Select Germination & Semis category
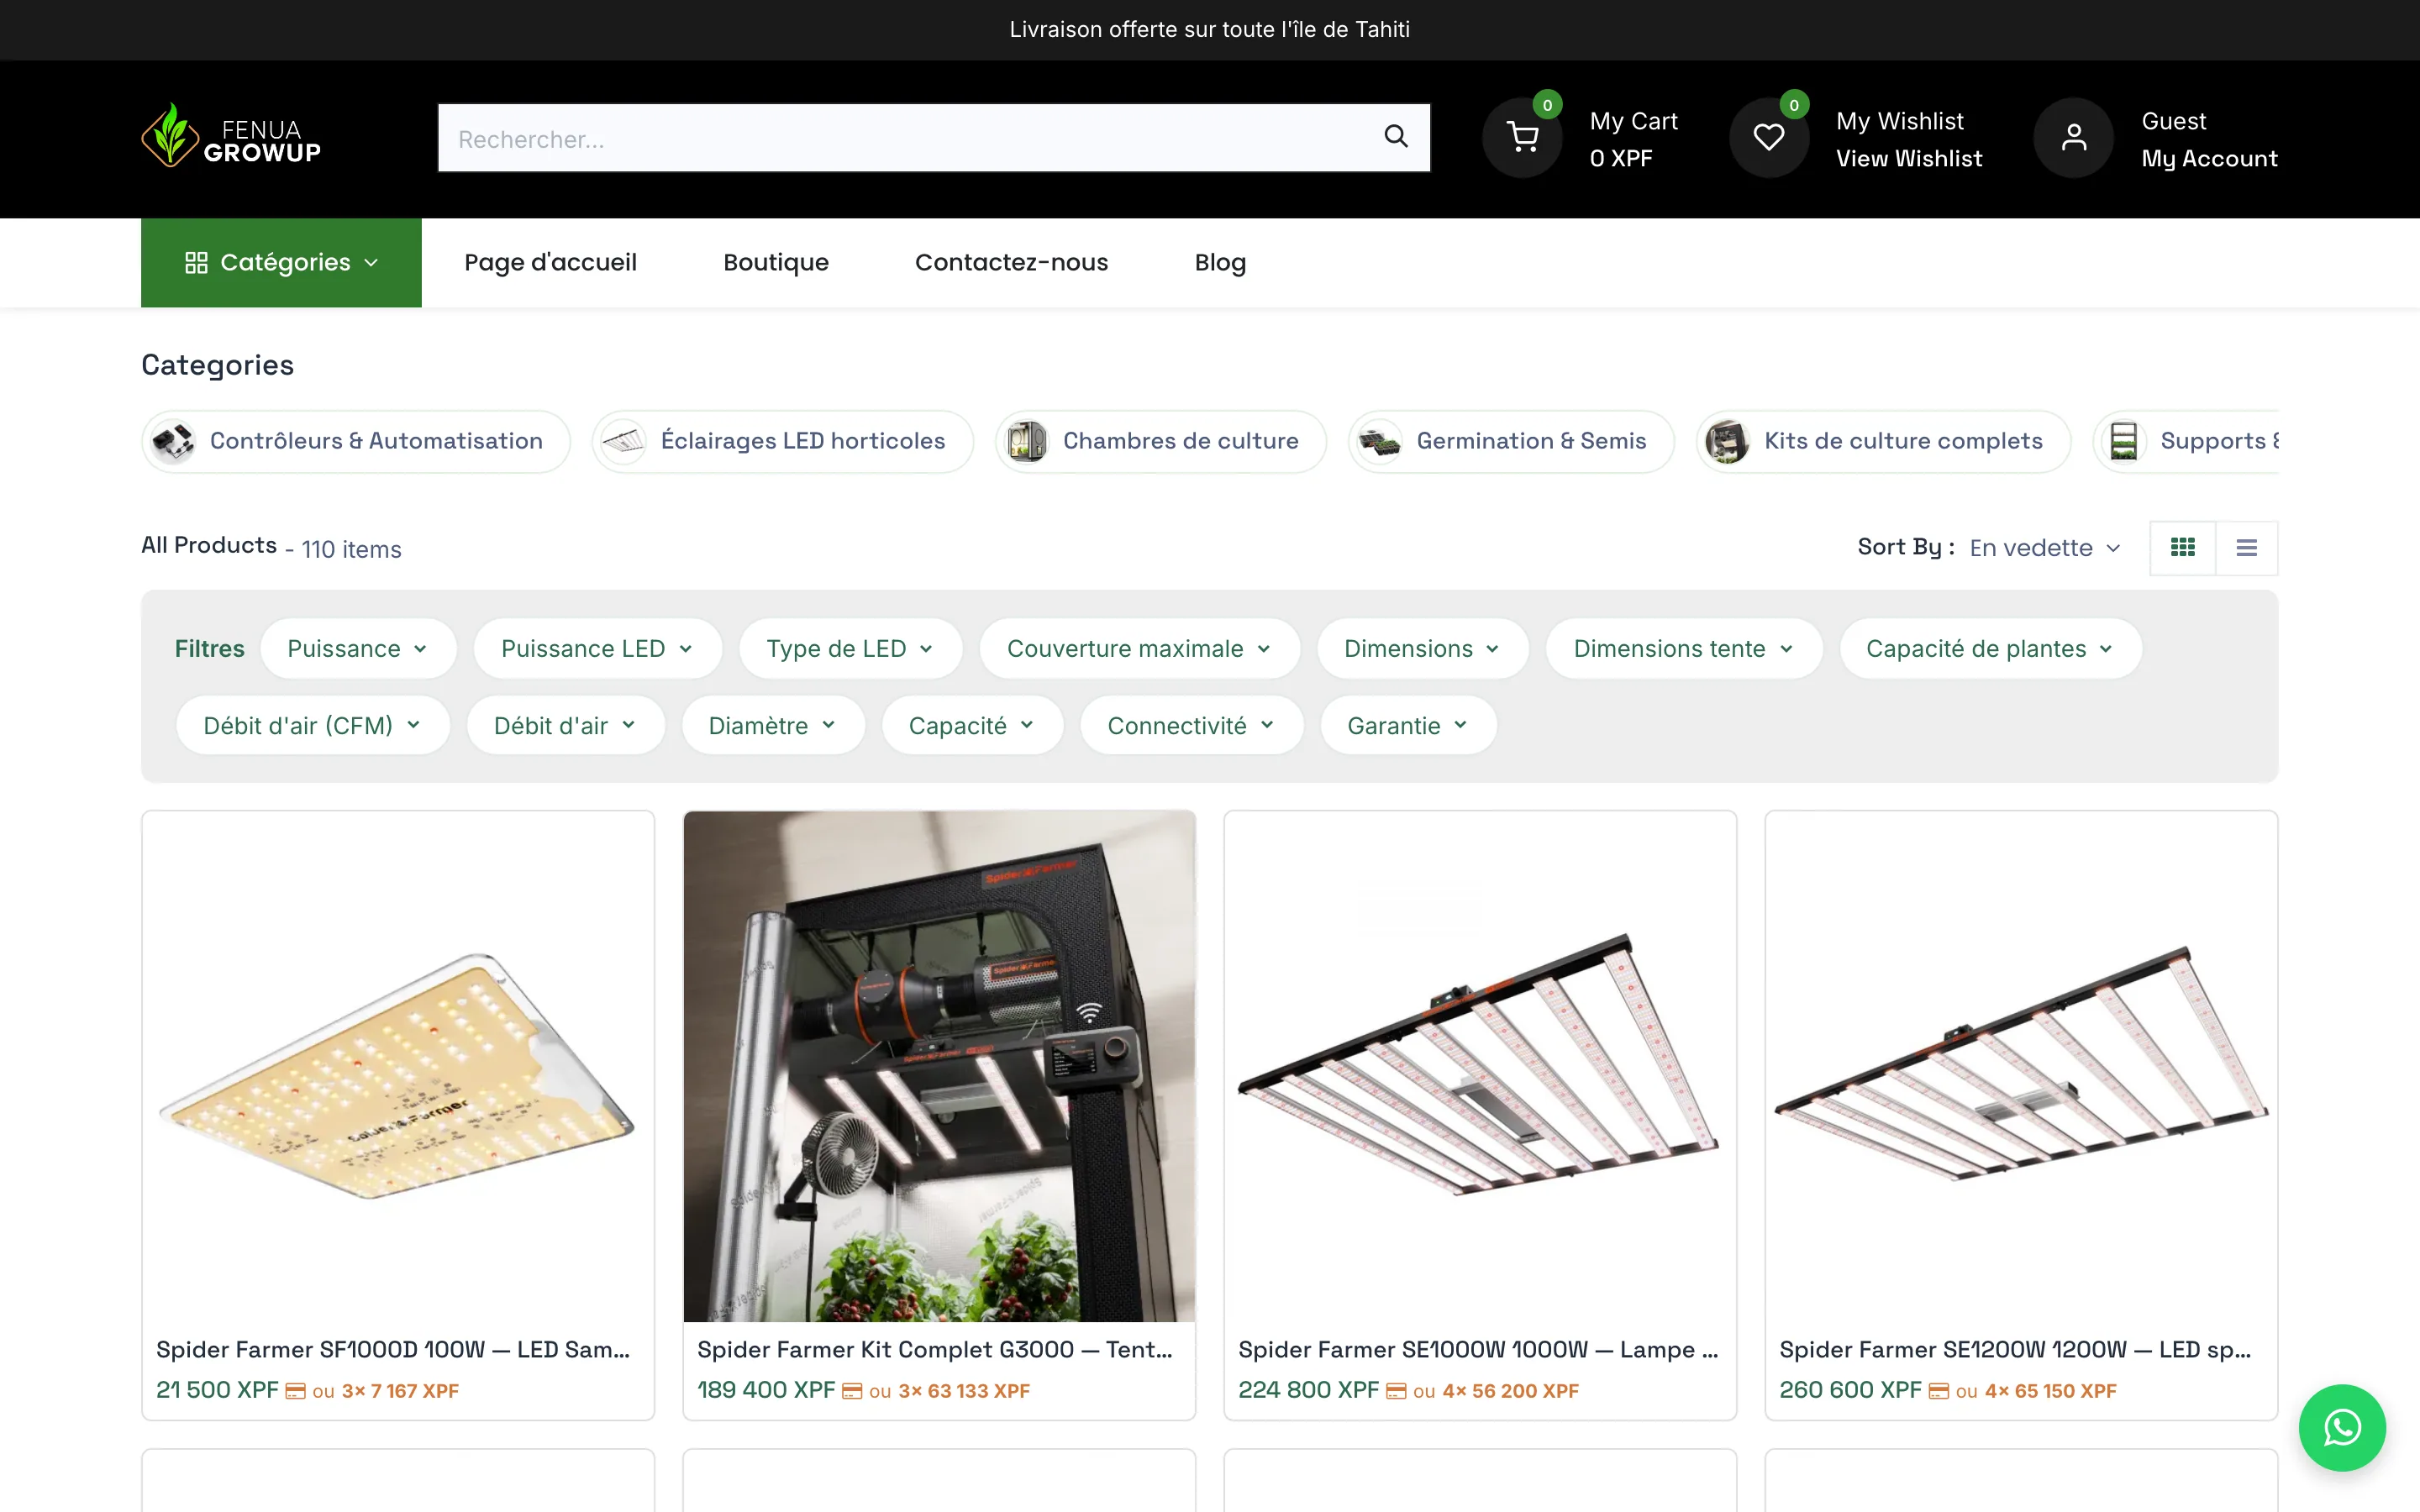This screenshot has height=1512, width=2420. (x=1511, y=441)
